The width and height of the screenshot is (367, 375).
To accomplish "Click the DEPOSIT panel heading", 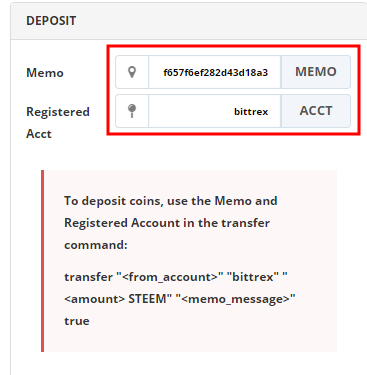I will click(x=51, y=21).
